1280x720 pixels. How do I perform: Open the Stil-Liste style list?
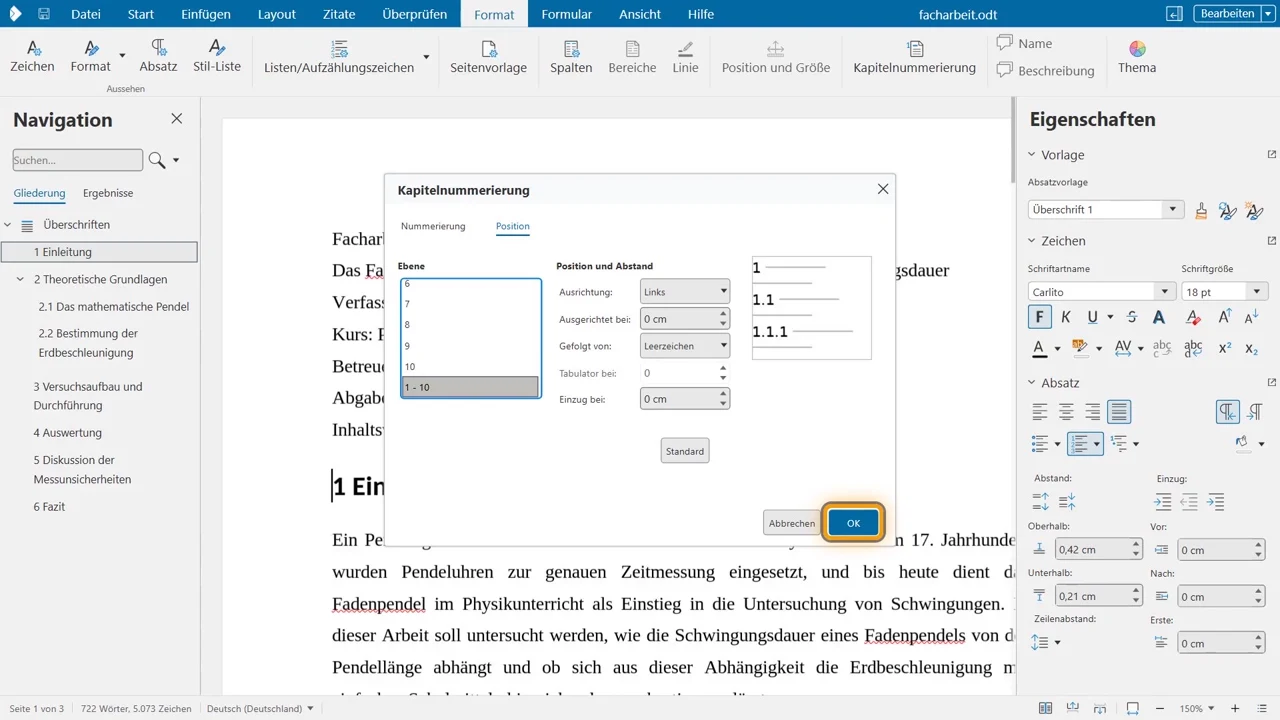tap(217, 57)
